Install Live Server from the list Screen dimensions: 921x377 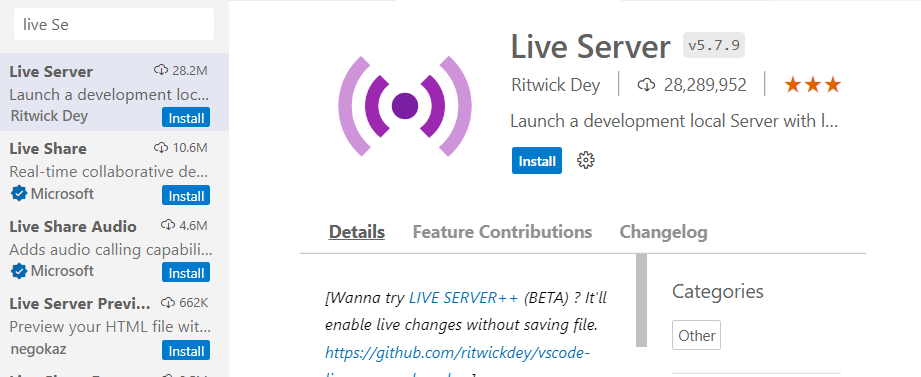pyautogui.click(x=186, y=118)
